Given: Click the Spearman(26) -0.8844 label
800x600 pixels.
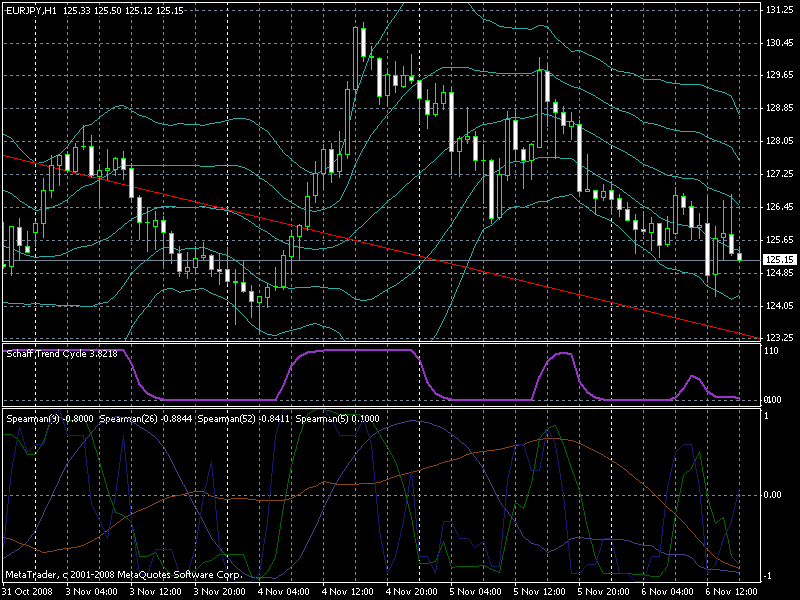Looking at the screenshot, I should [x=145, y=419].
